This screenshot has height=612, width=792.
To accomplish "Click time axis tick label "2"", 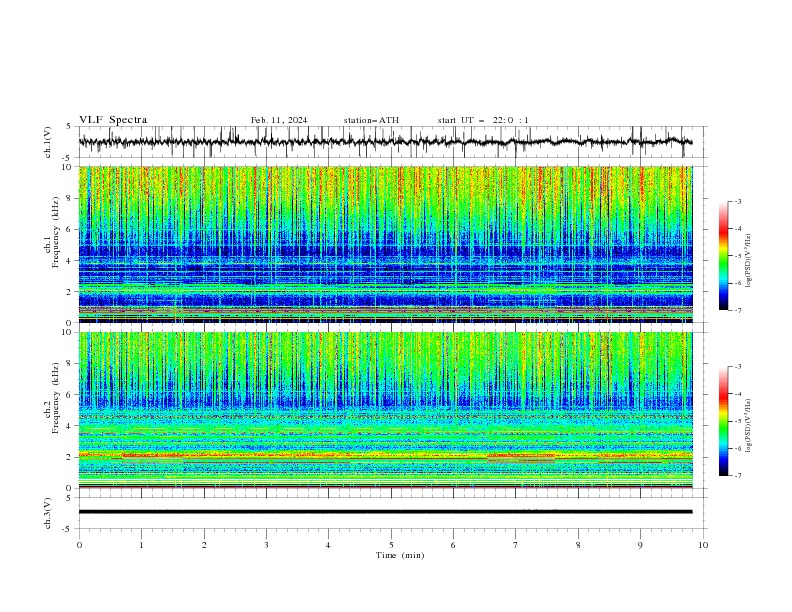I will pyautogui.click(x=204, y=545).
